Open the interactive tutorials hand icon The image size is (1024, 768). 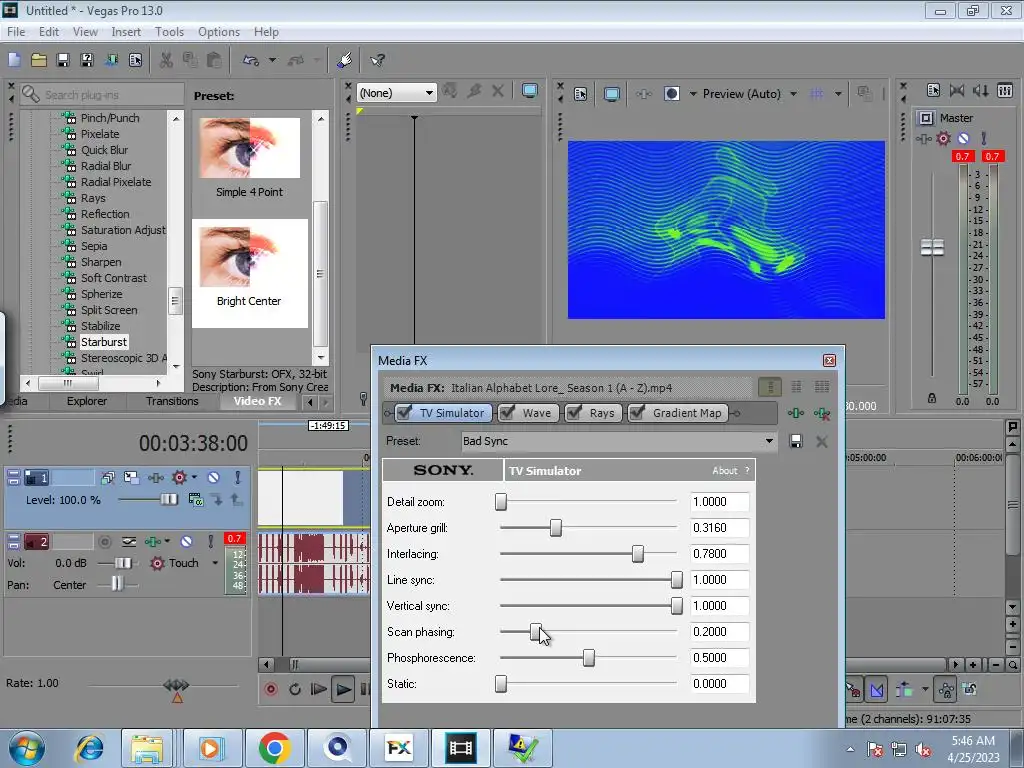(345, 60)
